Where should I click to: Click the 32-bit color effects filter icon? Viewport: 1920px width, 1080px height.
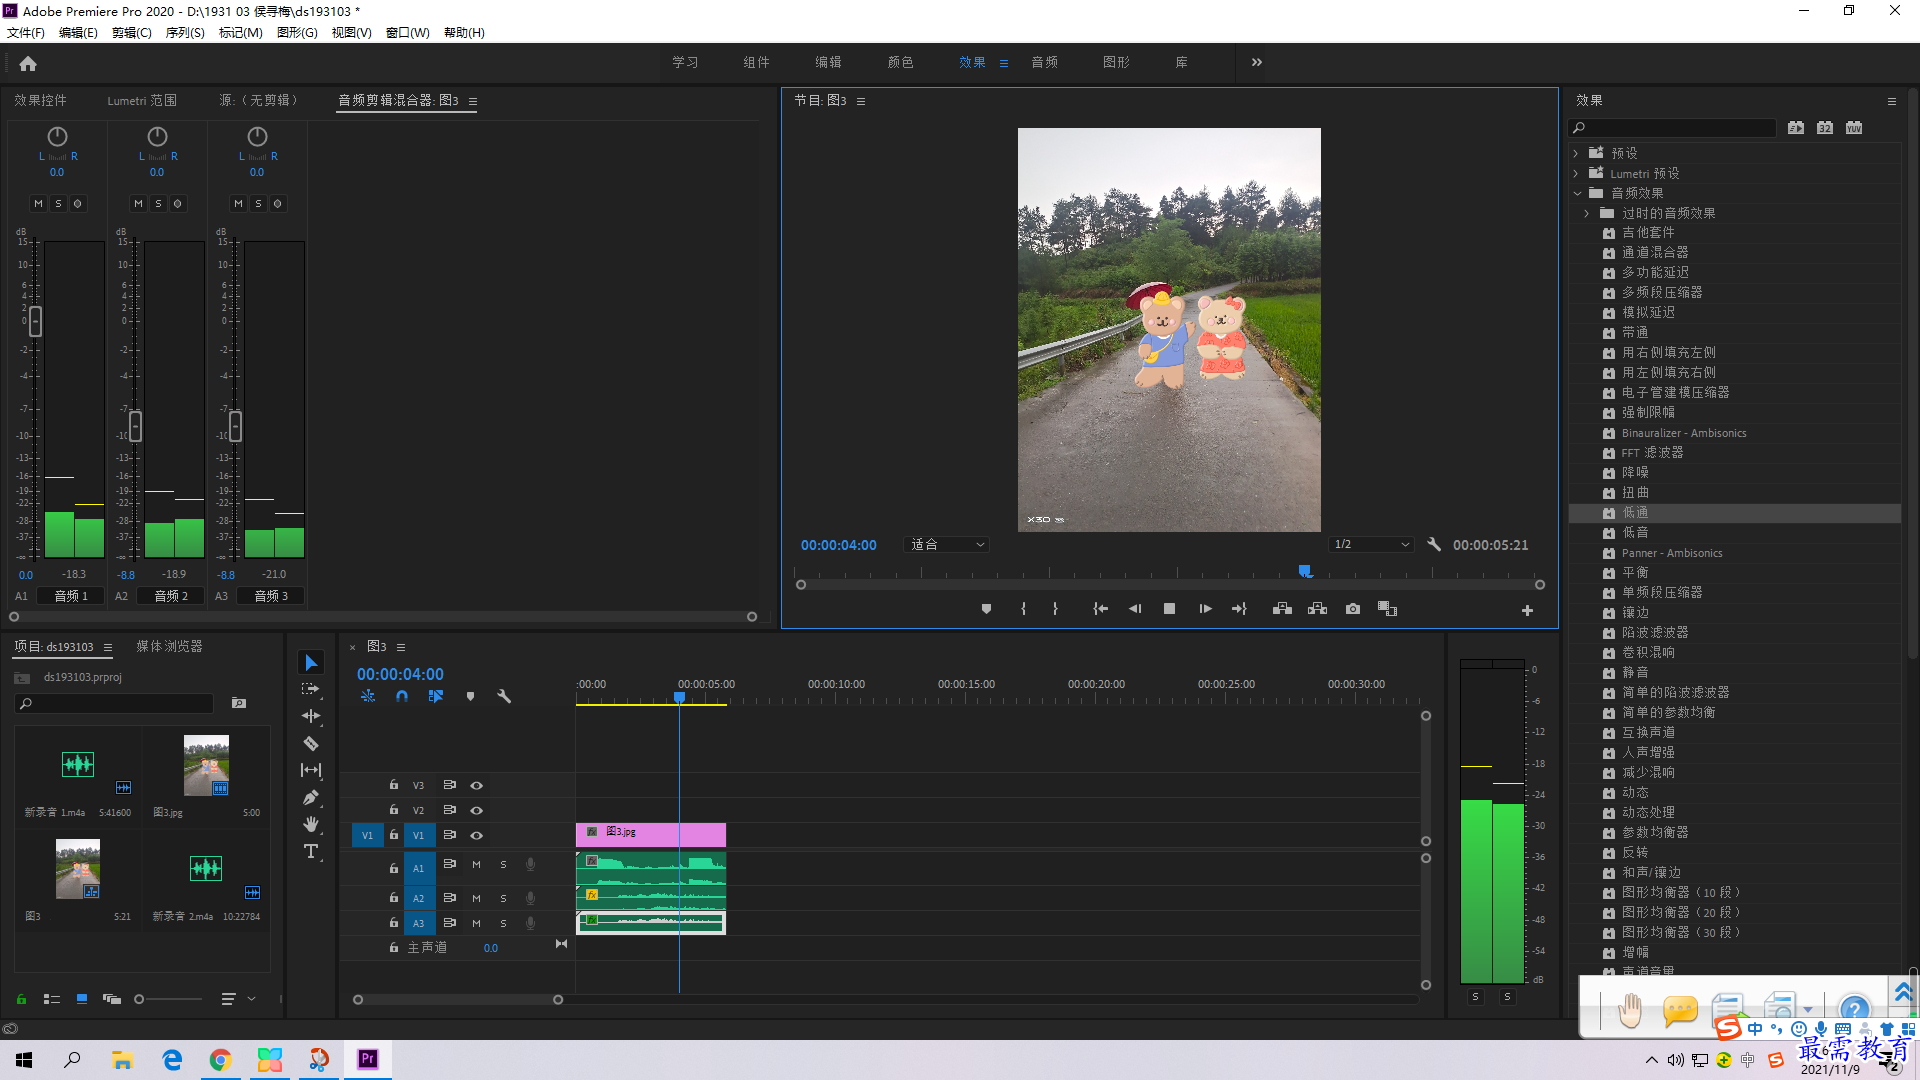coord(1825,128)
